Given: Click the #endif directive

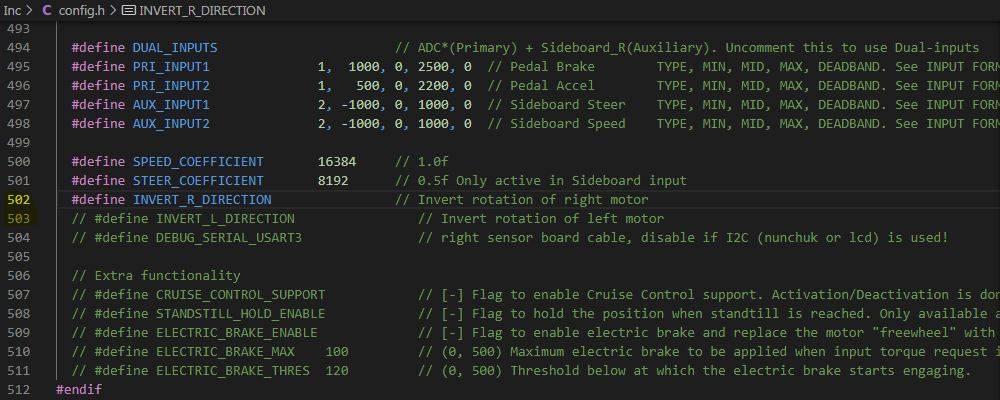Looking at the screenshot, I should click(78, 389).
